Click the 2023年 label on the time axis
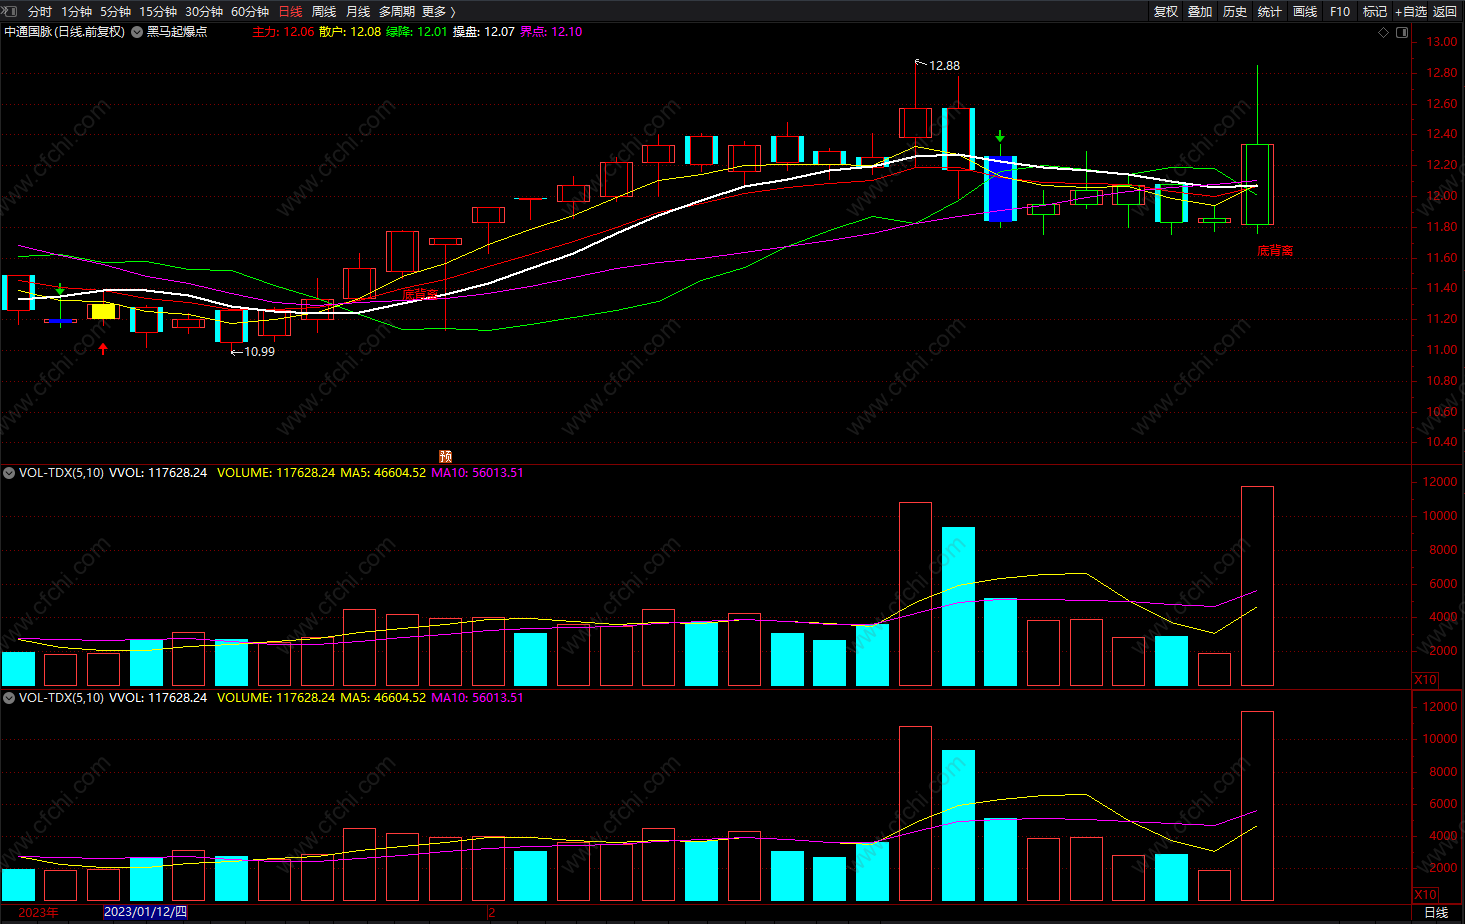Image resolution: width=1465 pixels, height=924 pixels. [38, 912]
